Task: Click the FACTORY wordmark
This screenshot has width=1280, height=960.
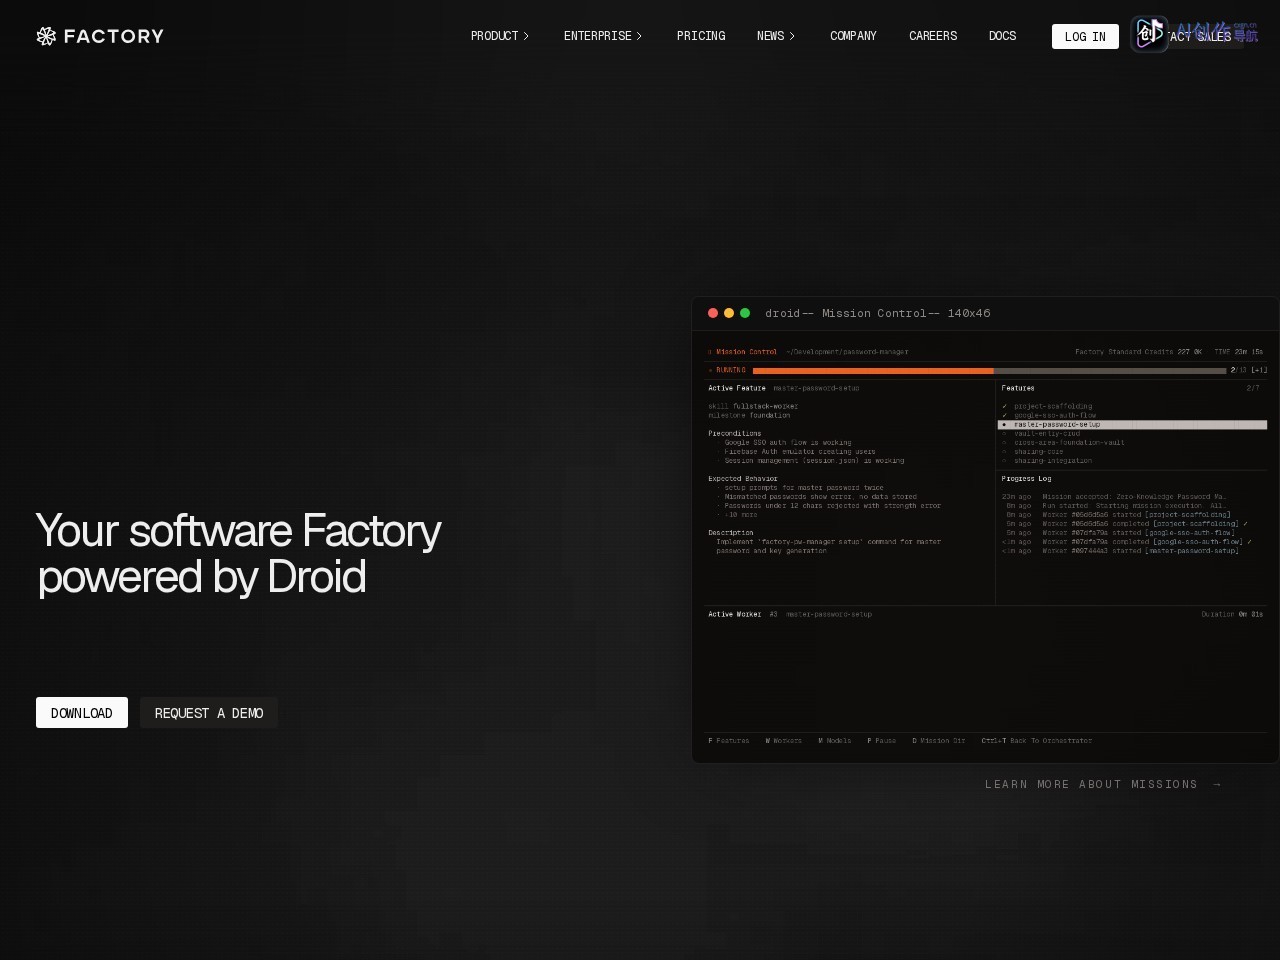Action: [x=113, y=36]
